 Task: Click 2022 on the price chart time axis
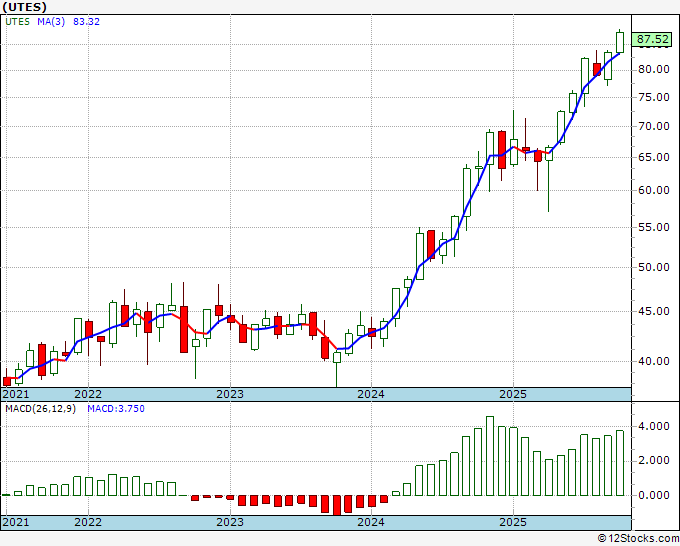tap(88, 394)
